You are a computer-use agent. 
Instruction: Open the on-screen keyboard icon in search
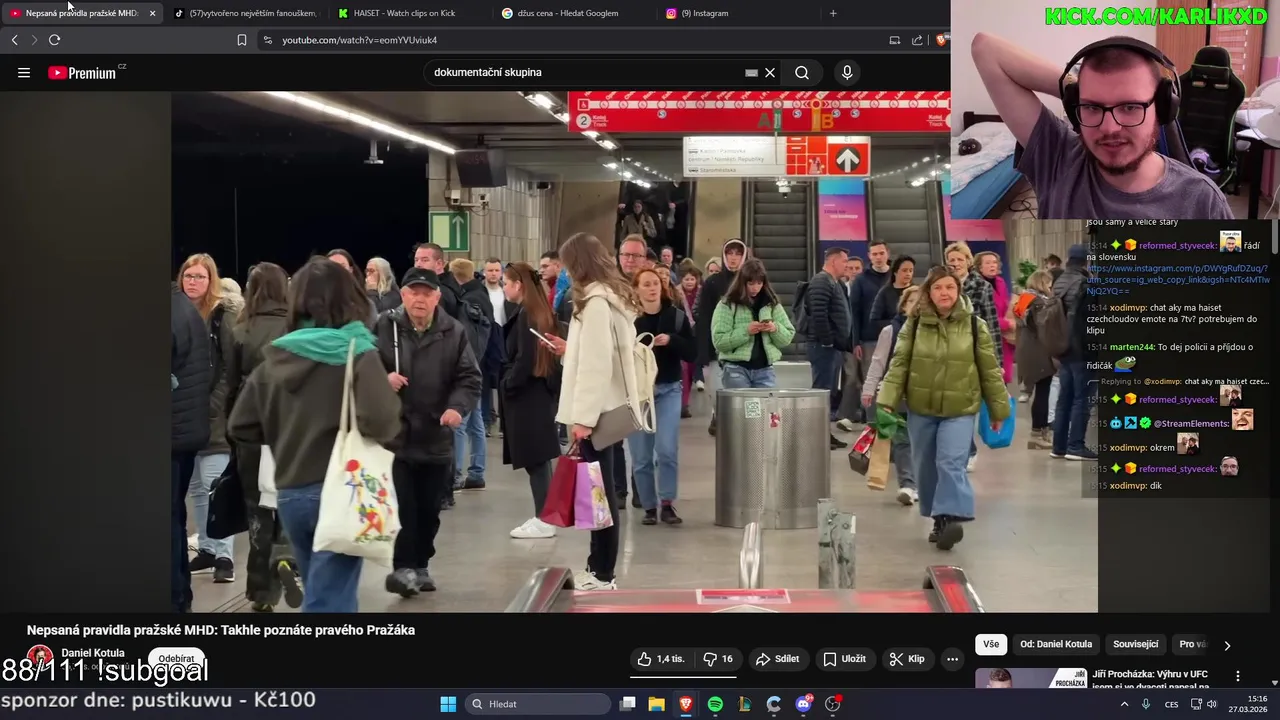point(751,72)
